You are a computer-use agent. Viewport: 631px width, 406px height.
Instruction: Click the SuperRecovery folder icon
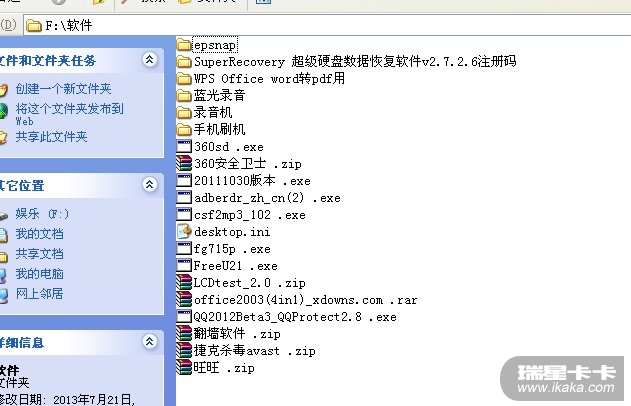pyautogui.click(x=184, y=62)
